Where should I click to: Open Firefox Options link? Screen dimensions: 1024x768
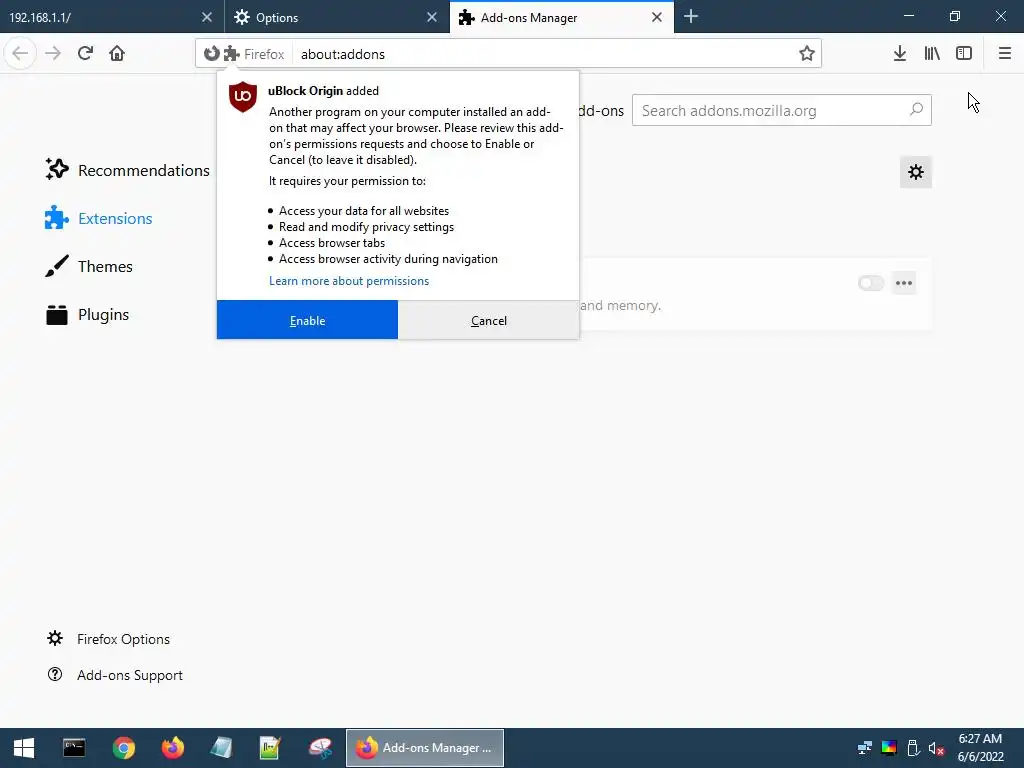tap(108, 639)
